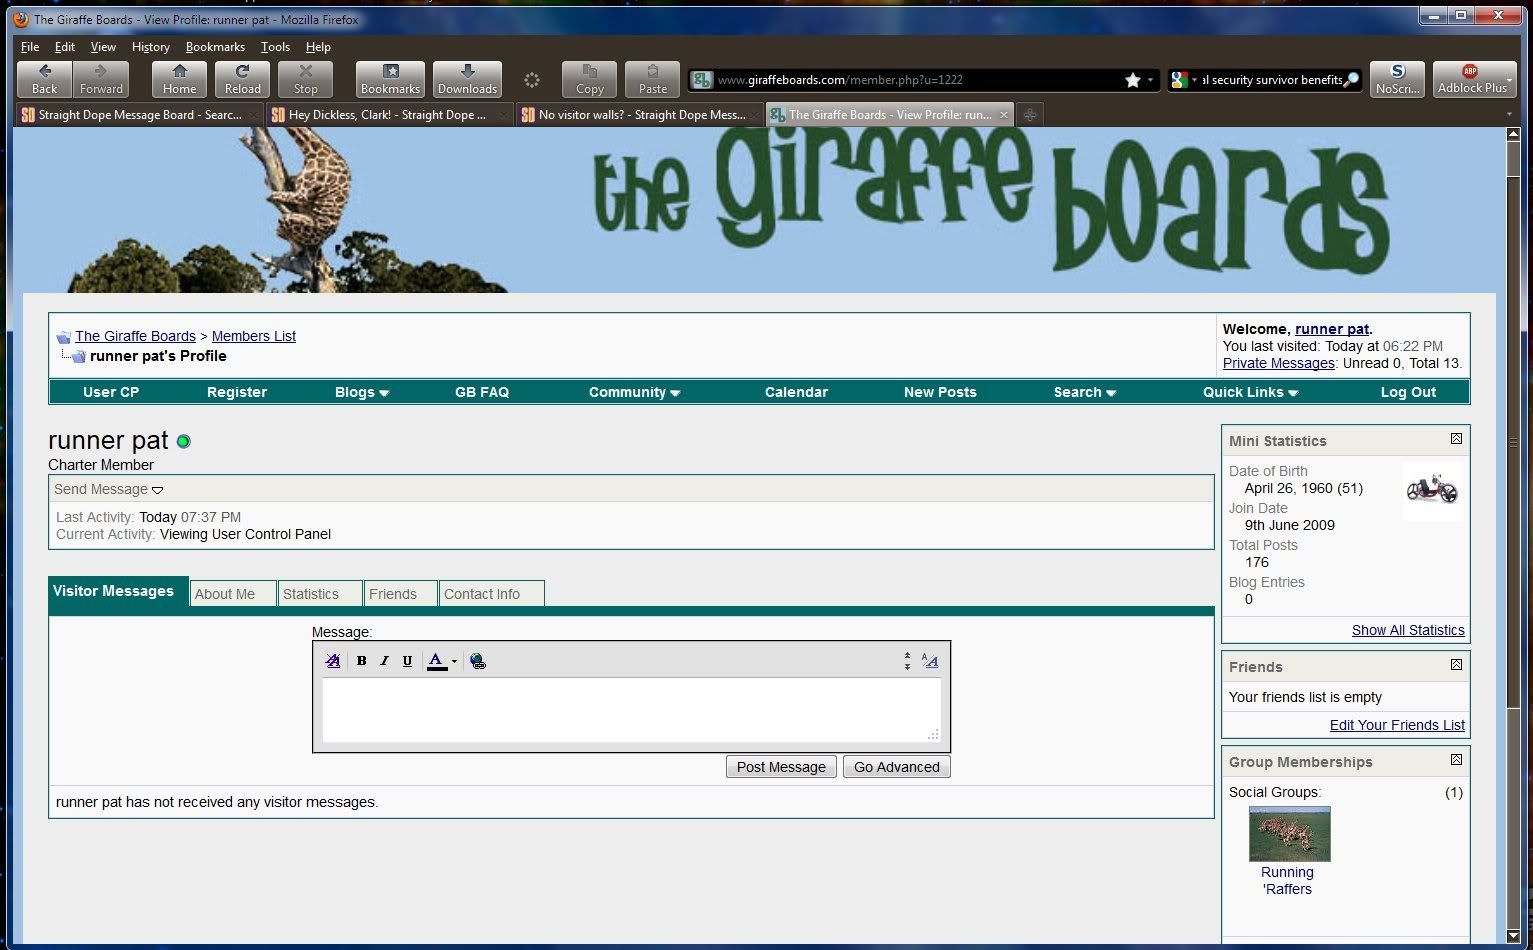This screenshot has width=1533, height=950.
Task: Click the search magnifier icon
Action: click(x=1351, y=80)
